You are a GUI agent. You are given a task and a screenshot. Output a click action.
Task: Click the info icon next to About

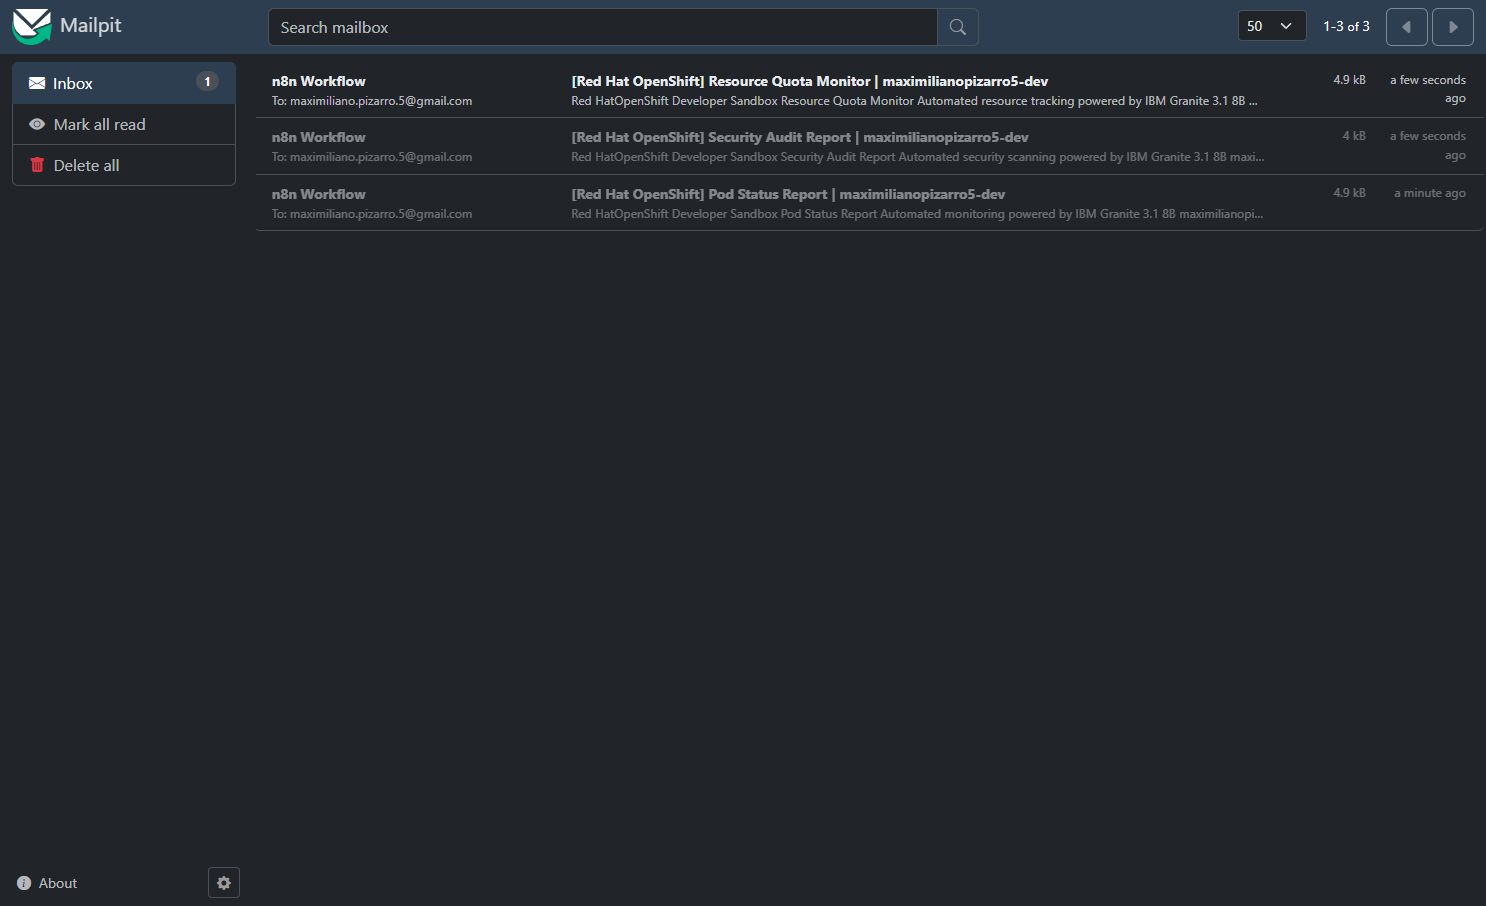click(23, 882)
